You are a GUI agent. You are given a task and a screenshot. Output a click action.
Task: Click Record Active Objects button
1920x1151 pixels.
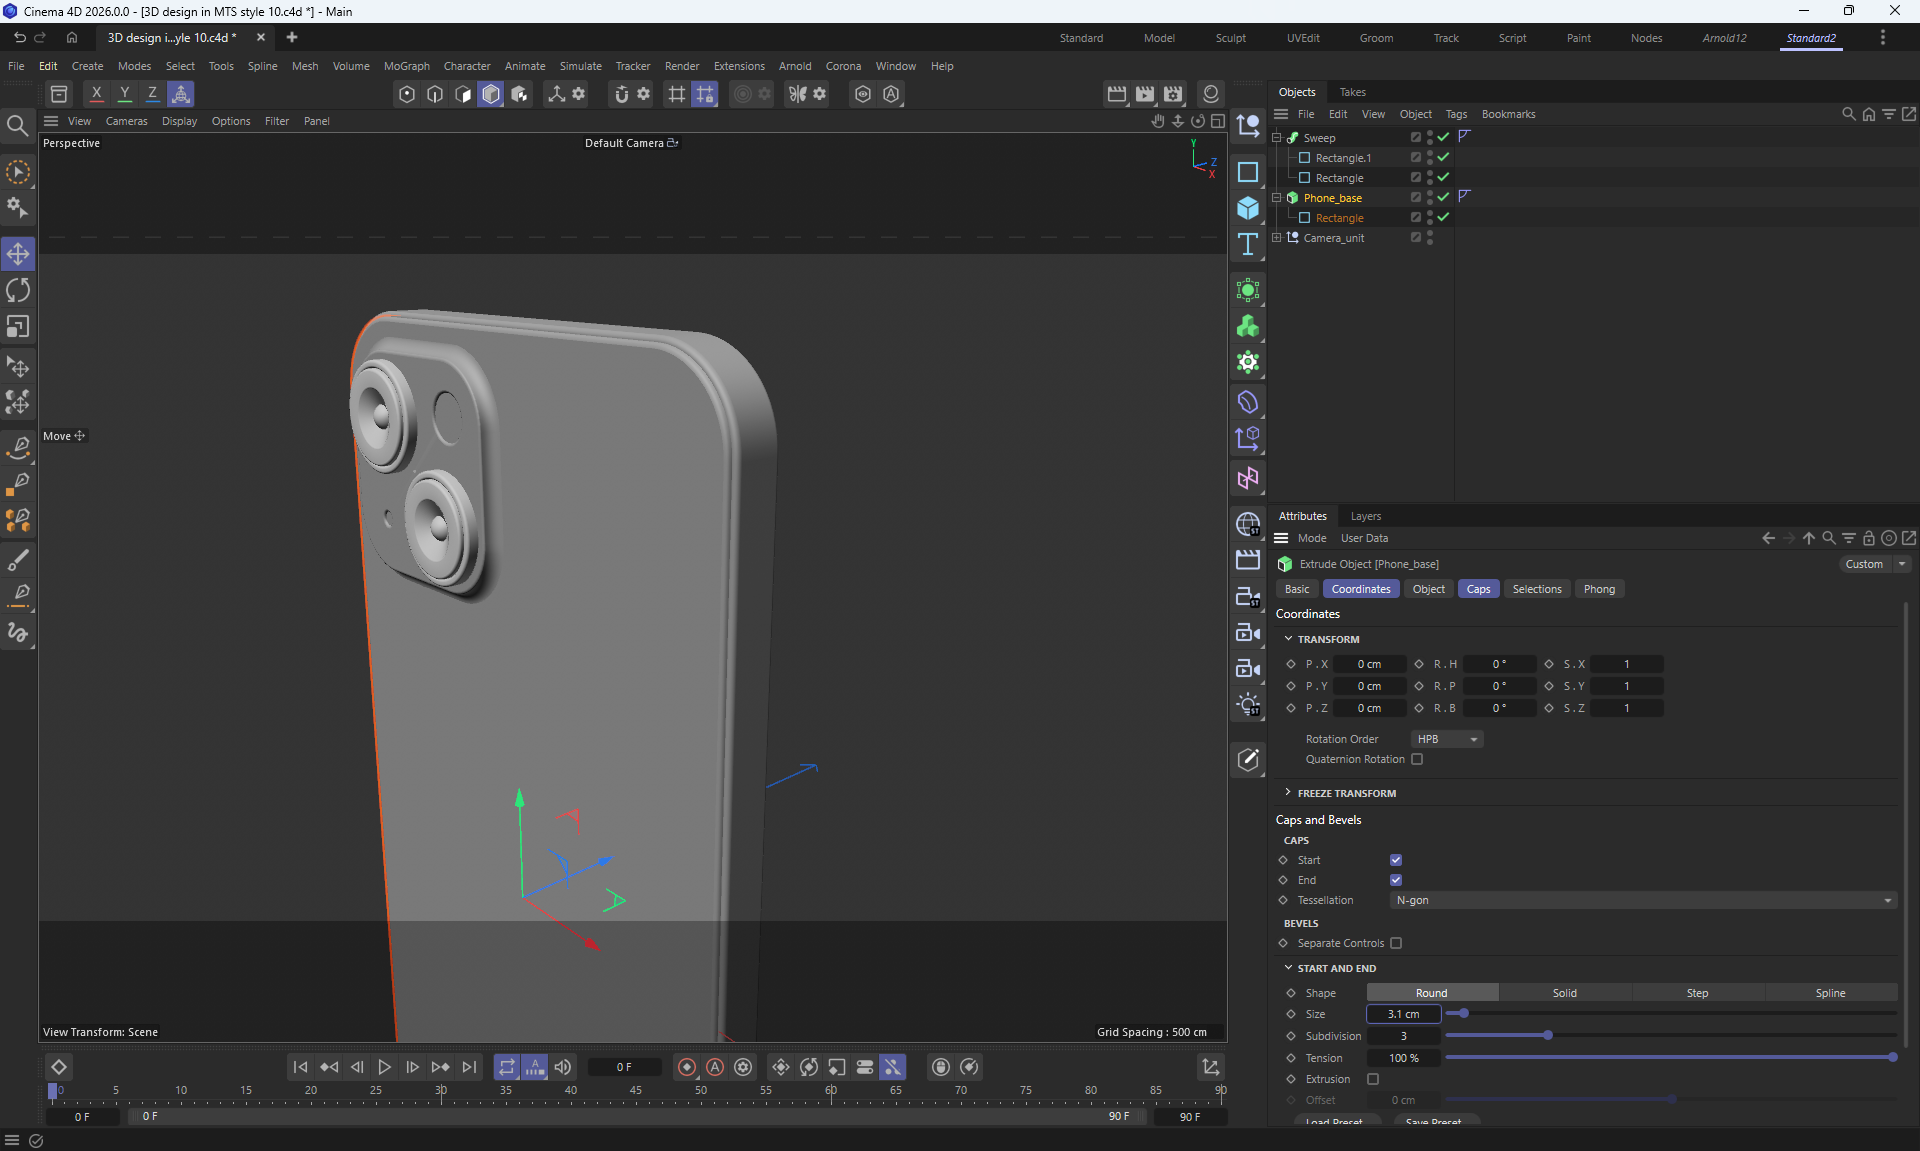click(687, 1067)
